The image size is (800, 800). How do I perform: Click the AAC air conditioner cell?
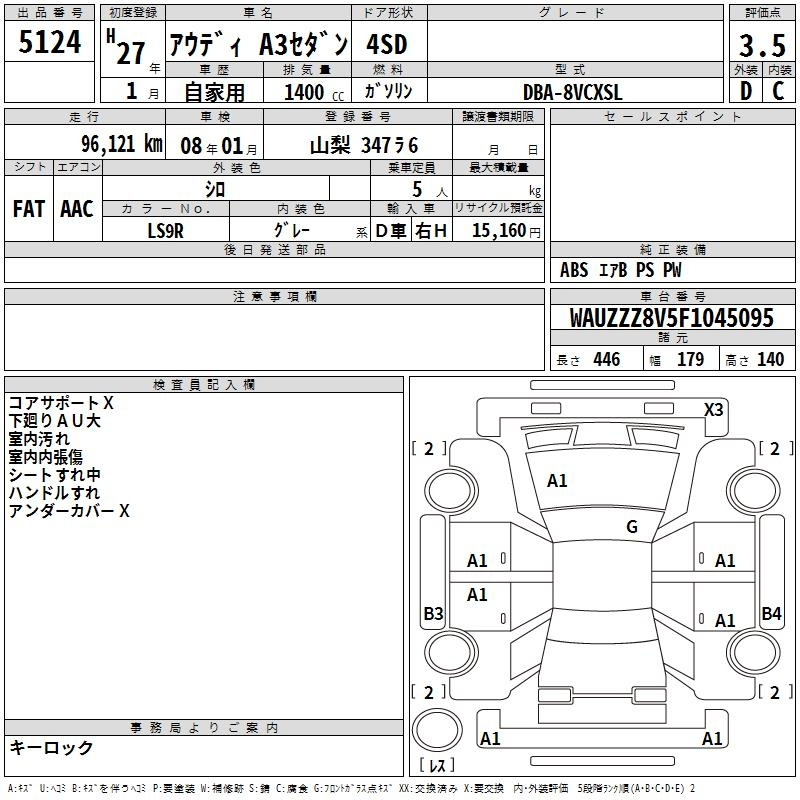click(x=77, y=208)
